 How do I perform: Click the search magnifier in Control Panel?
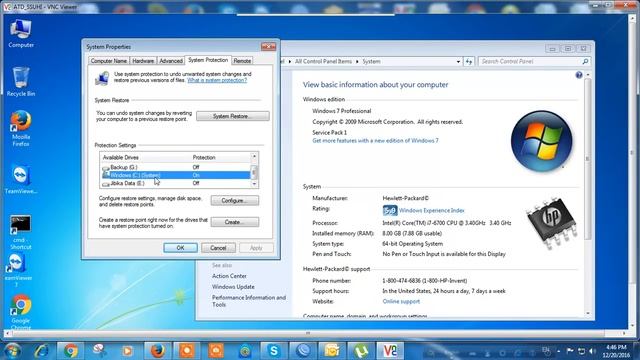[585, 62]
